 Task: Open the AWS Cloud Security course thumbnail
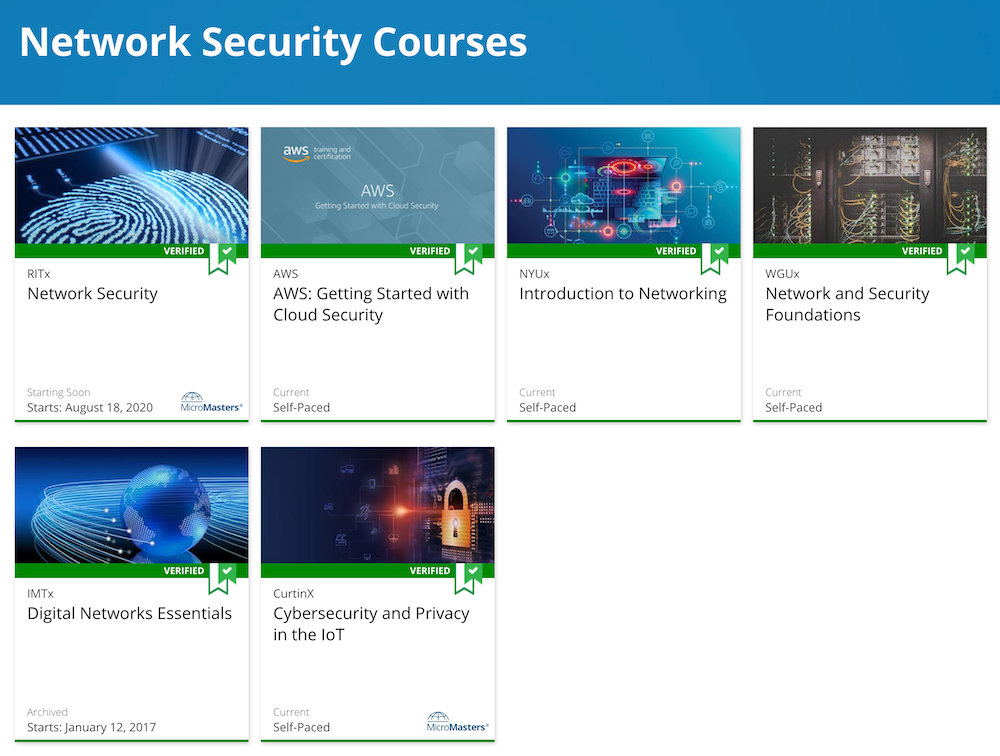(378, 185)
